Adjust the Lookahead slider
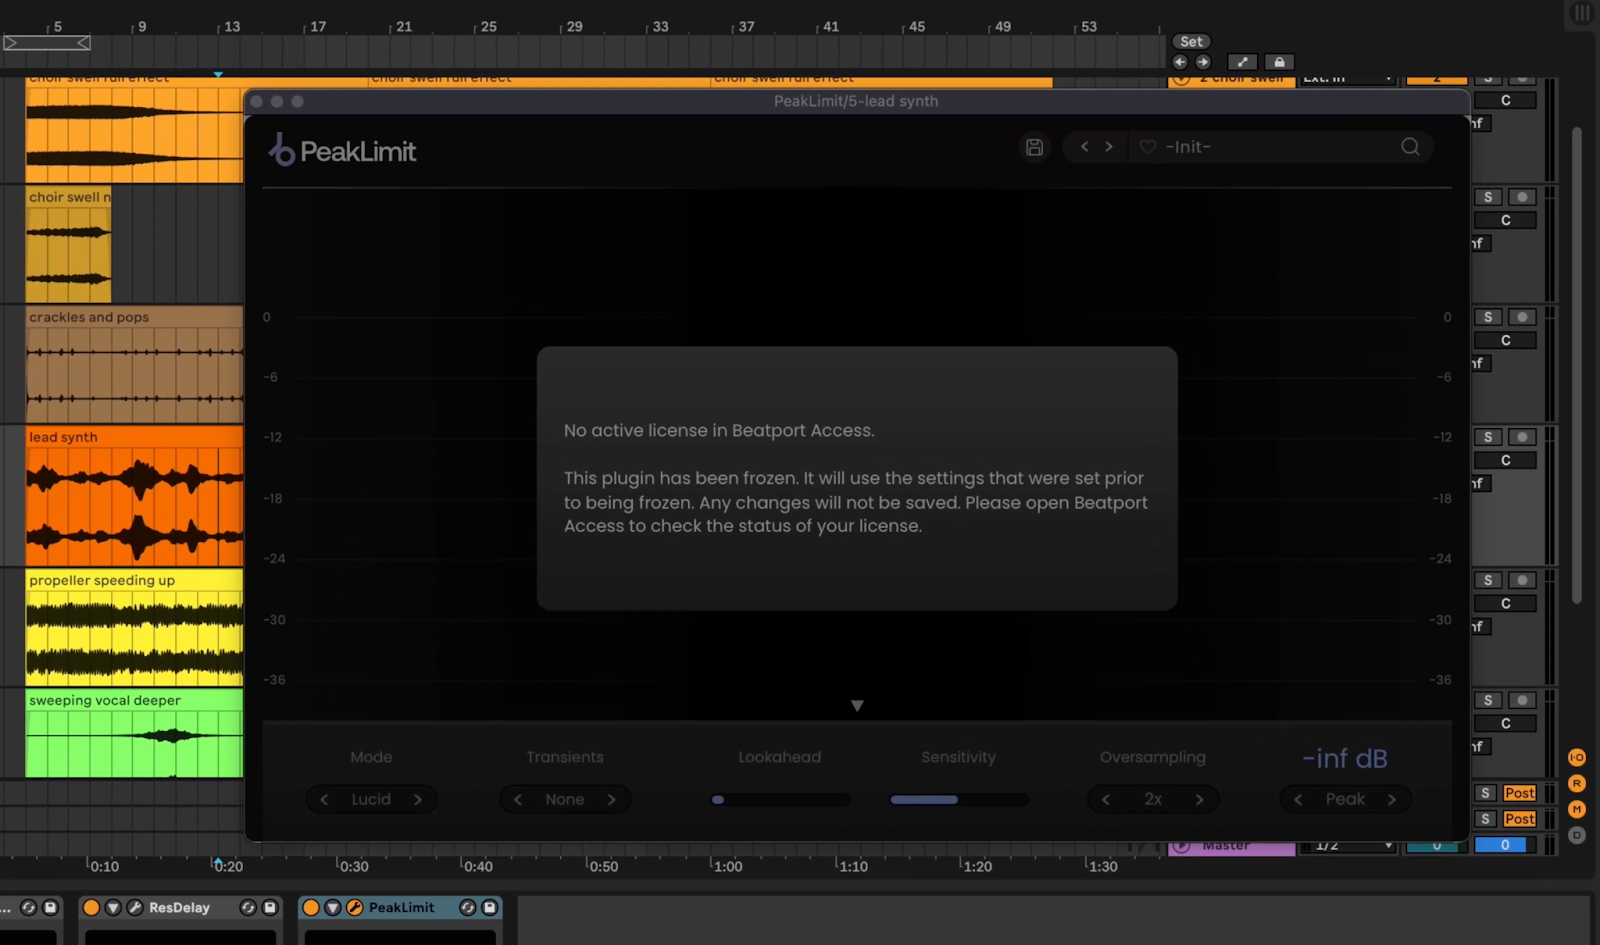 point(781,800)
